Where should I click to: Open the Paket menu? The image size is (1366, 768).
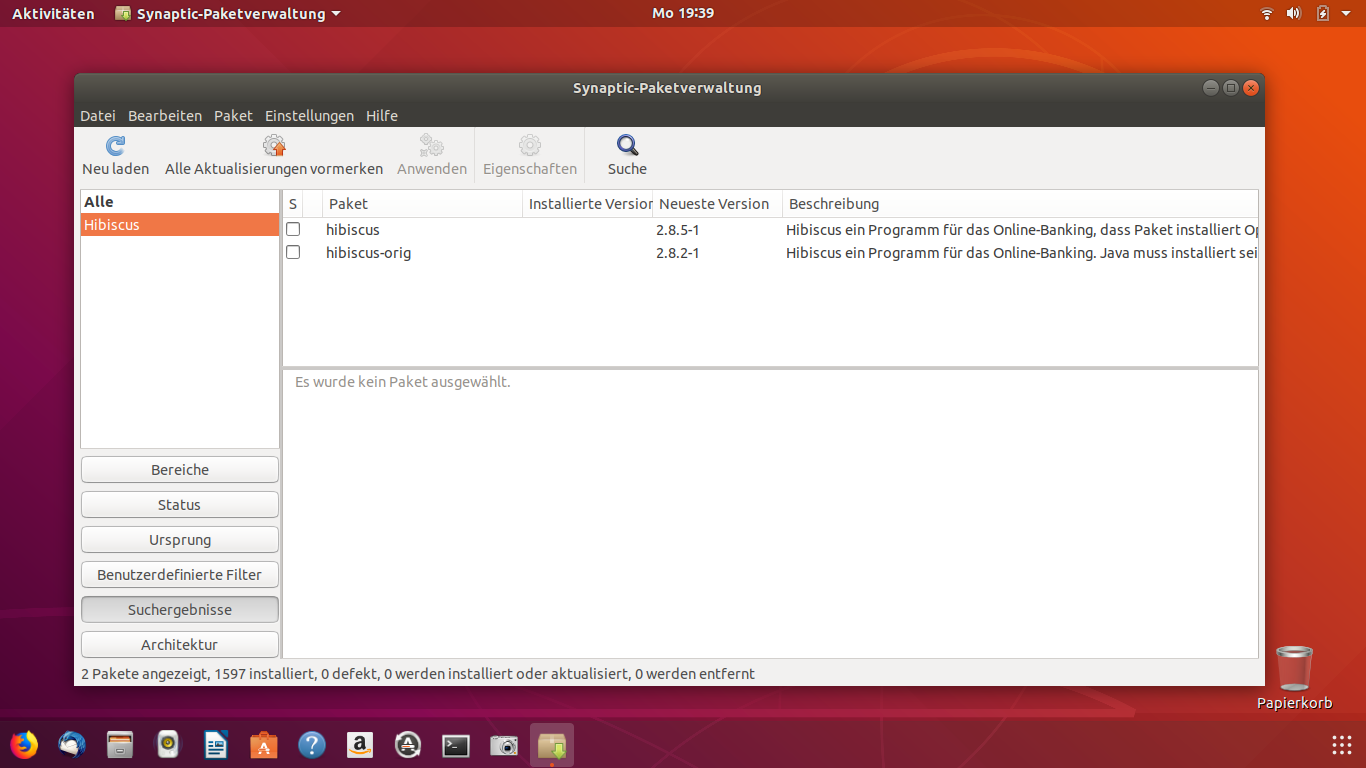(x=233, y=116)
